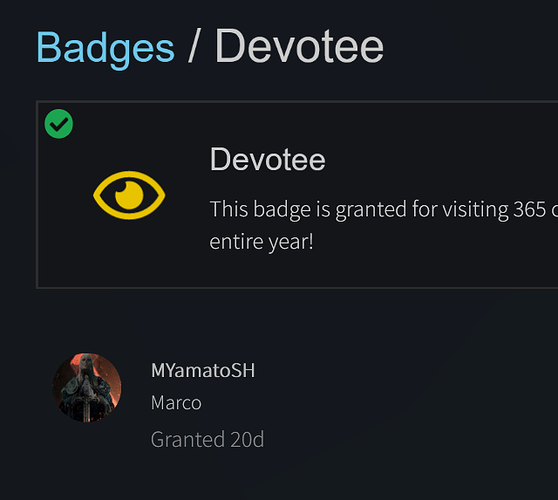Click the word 'year!' ending the description
The height and width of the screenshot is (500, 558).
(291, 243)
